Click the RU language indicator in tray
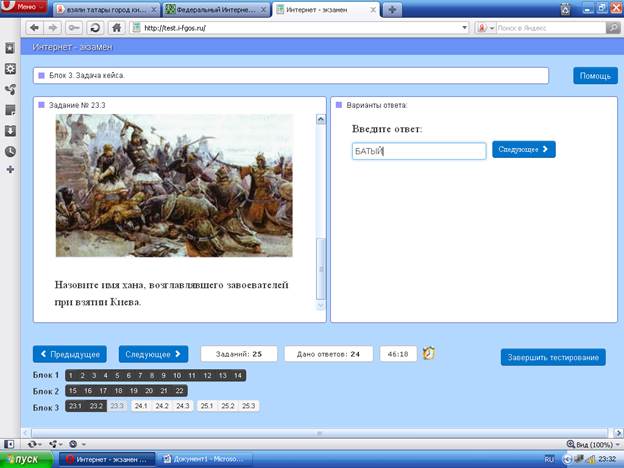The image size is (624, 468). point(549,459)
